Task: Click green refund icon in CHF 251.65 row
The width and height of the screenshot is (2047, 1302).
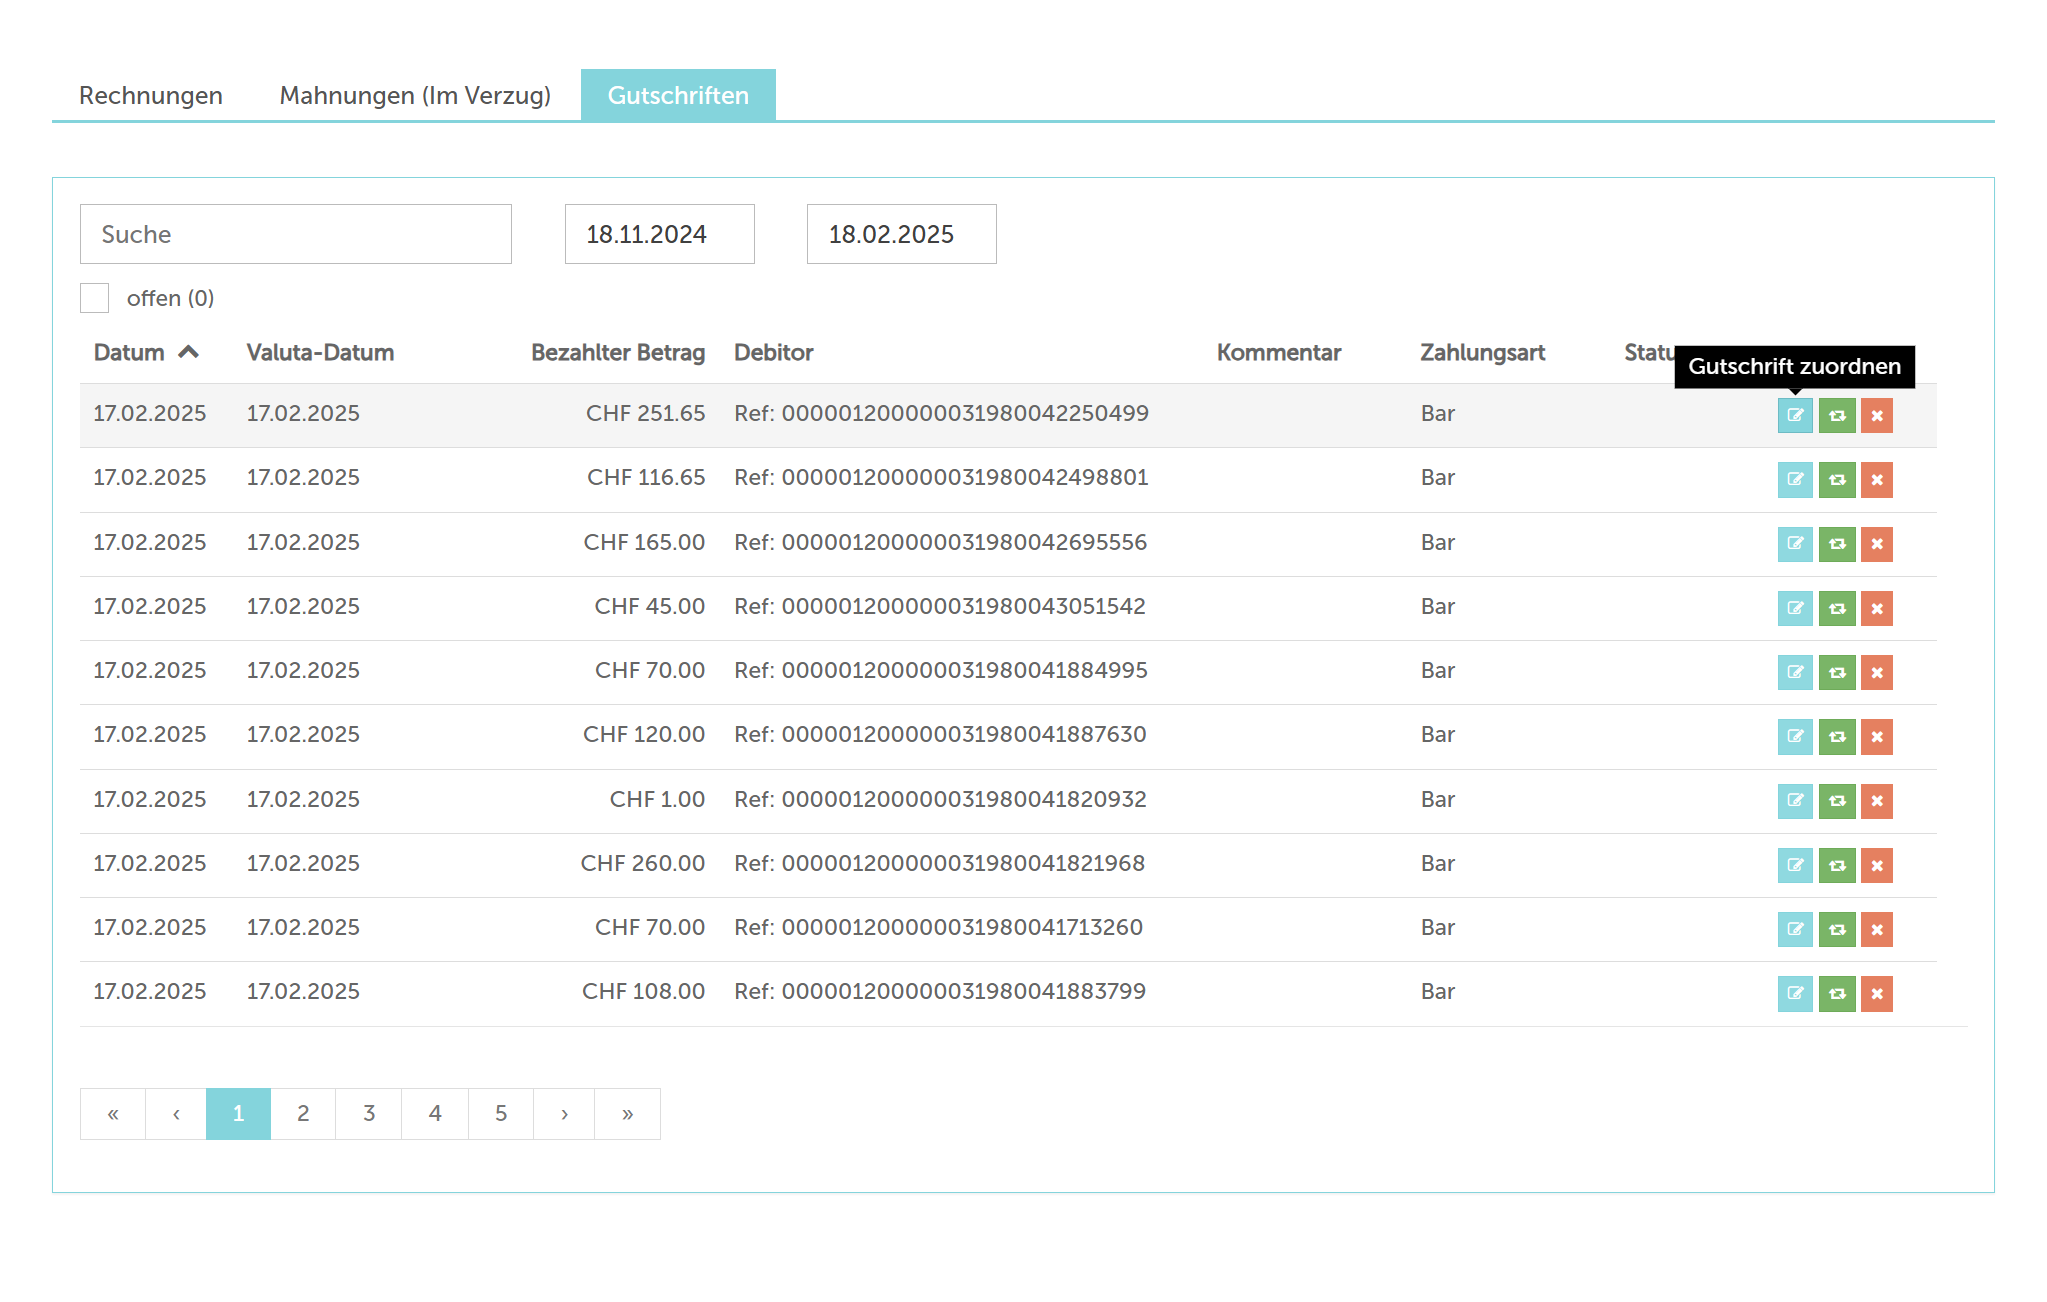Action: coord(1837,415)
